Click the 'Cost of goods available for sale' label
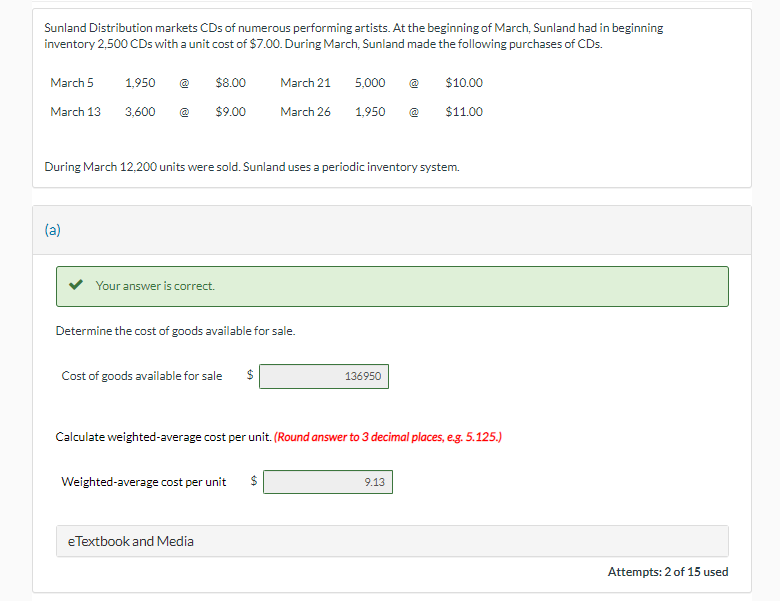 click(142, 376)
